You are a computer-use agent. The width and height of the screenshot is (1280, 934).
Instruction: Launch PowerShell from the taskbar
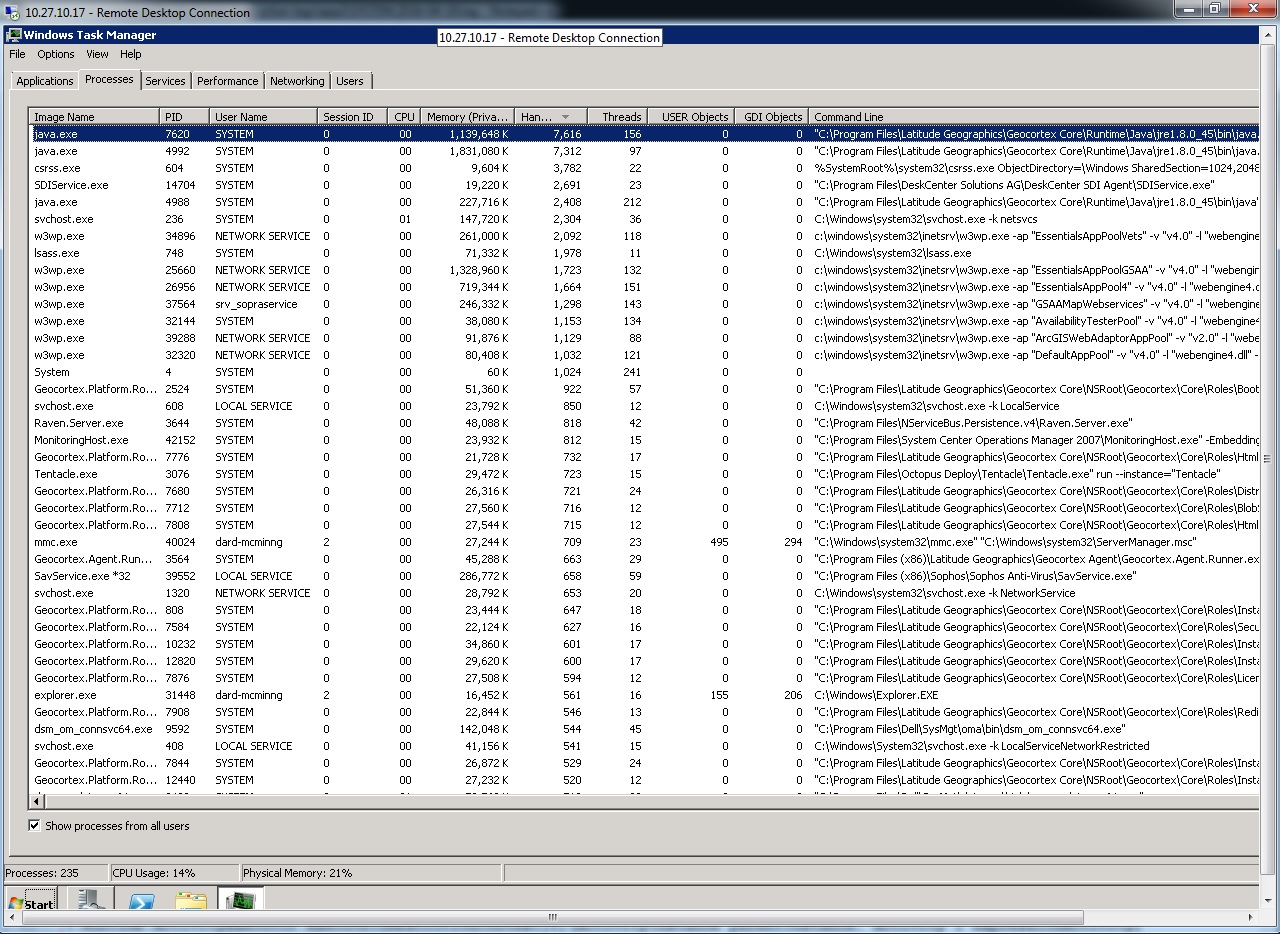pos(140,901)
